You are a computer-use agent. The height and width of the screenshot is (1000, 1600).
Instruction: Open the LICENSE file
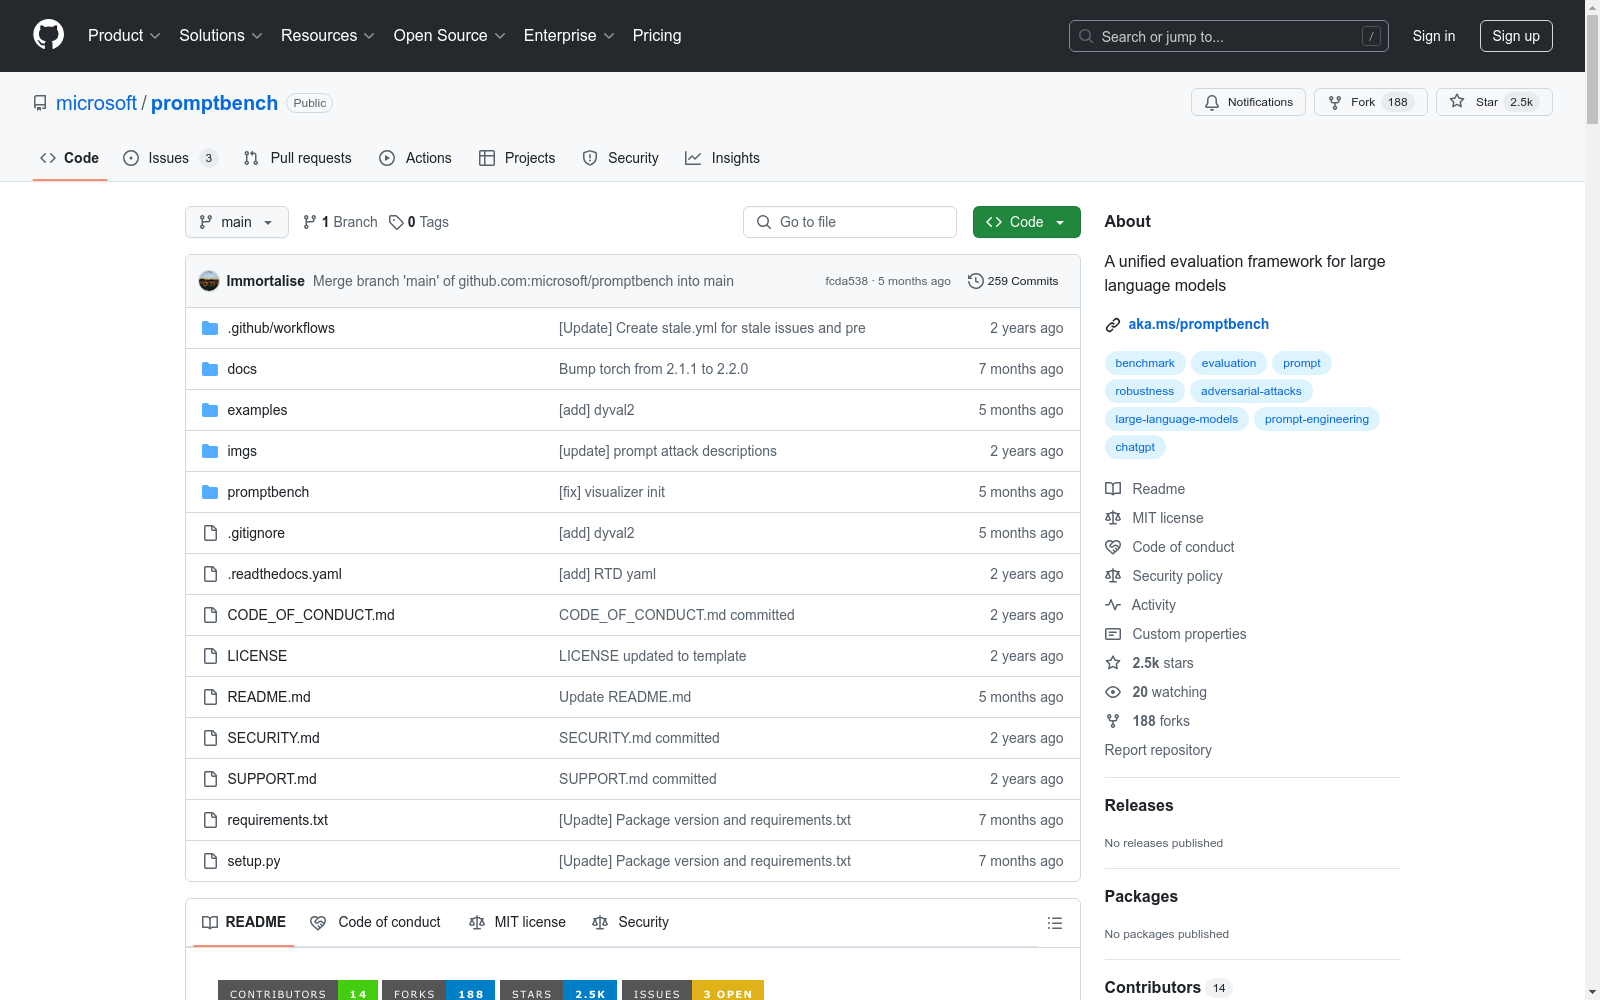[257, 656]
